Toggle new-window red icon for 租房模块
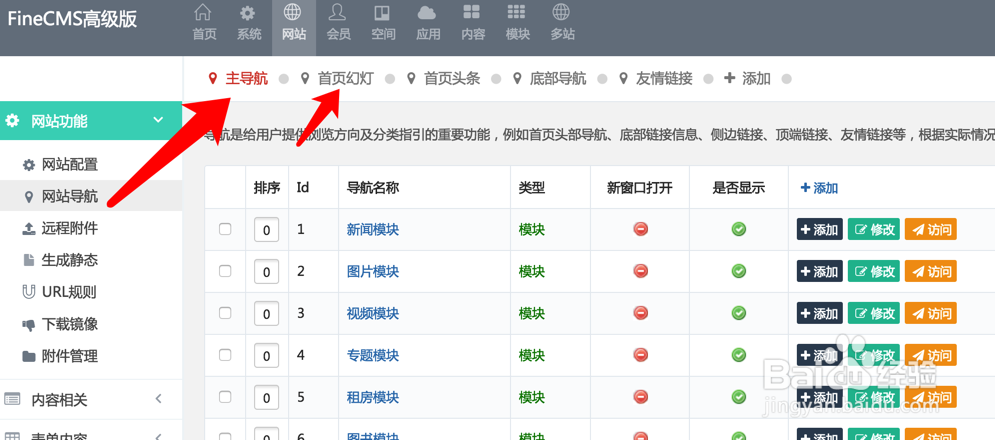Viewport: 995px width, 440px height. click(640, 396)
